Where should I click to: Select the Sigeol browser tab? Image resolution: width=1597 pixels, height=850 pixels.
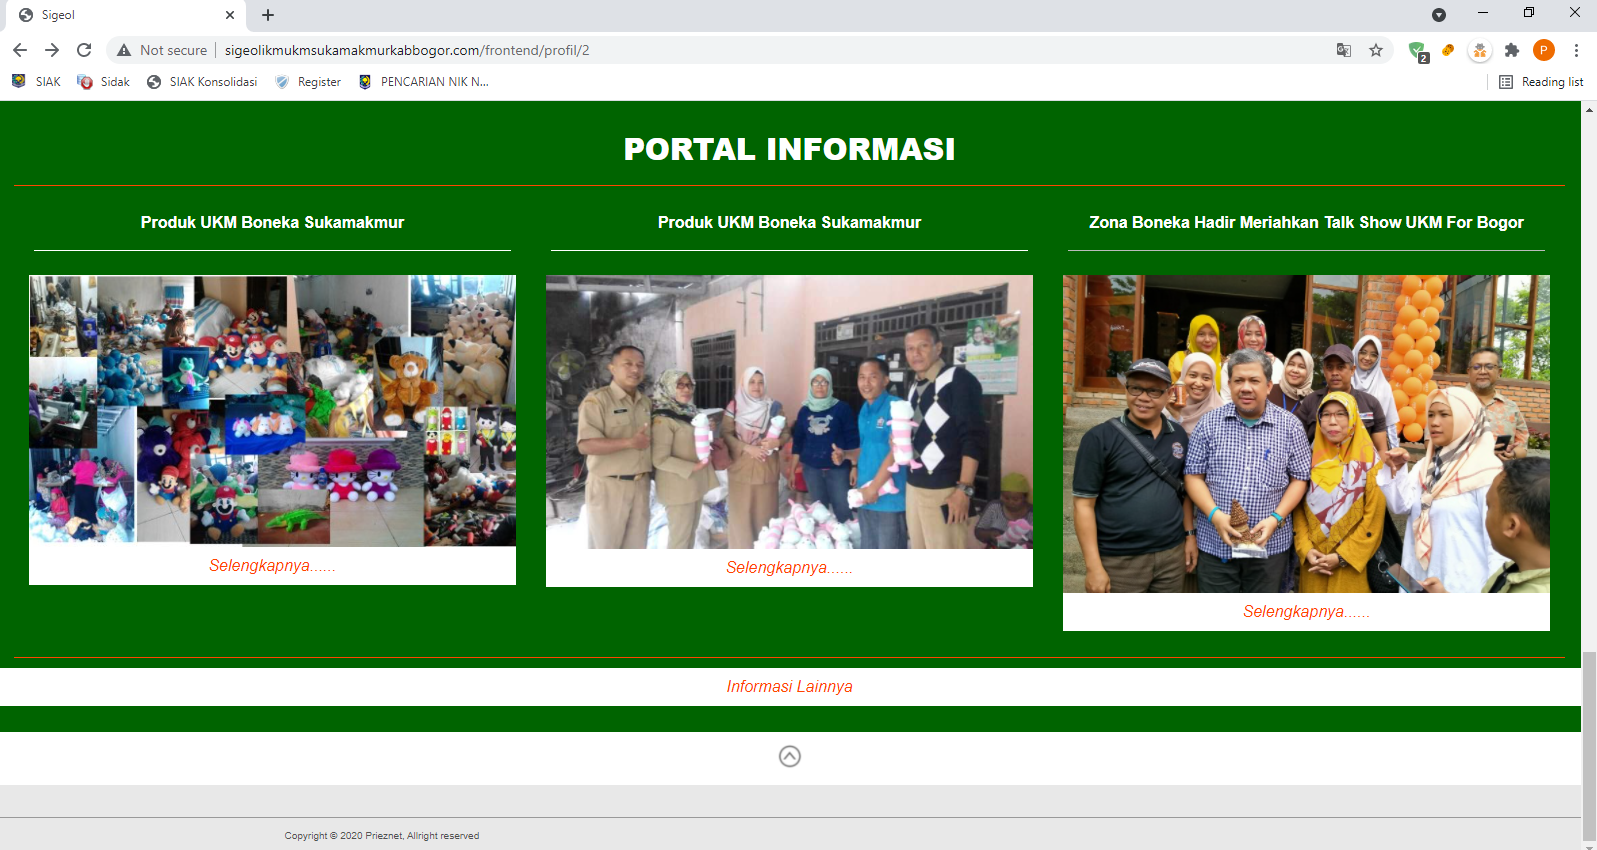(125, 15)
